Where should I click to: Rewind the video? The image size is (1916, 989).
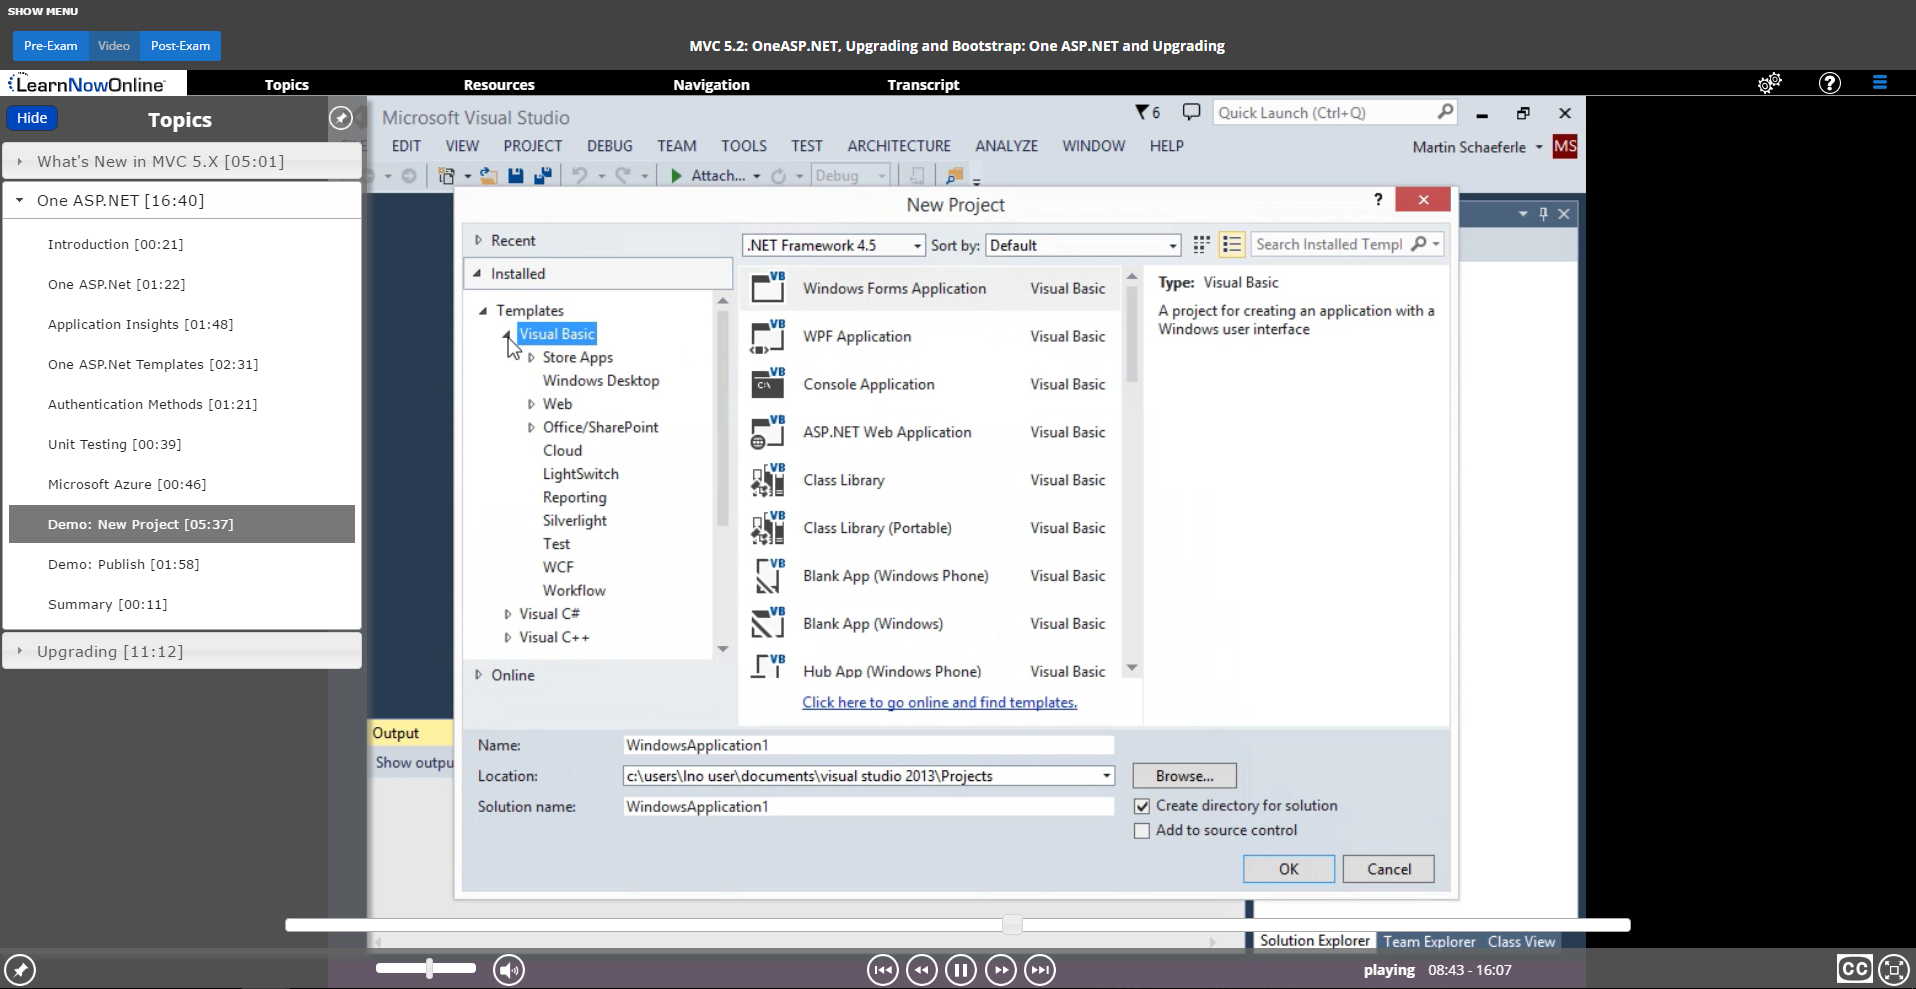point(921,970)
